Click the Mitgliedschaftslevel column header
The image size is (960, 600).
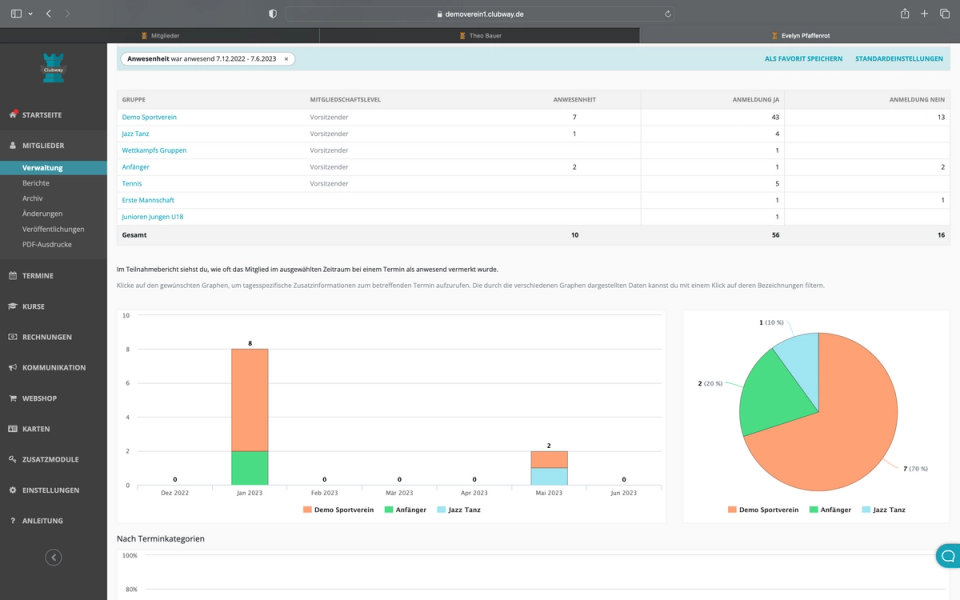click(x=345, y=99)
